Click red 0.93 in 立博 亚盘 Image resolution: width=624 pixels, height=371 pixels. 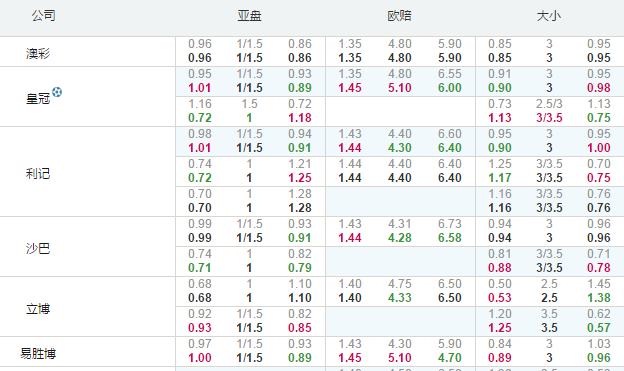tap(200, 328)
